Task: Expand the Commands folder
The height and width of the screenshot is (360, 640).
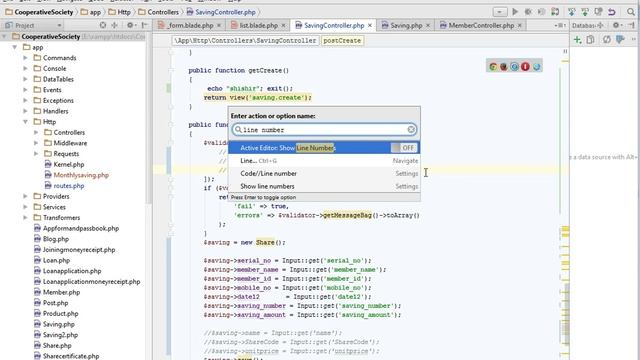Action: (26, 58)
